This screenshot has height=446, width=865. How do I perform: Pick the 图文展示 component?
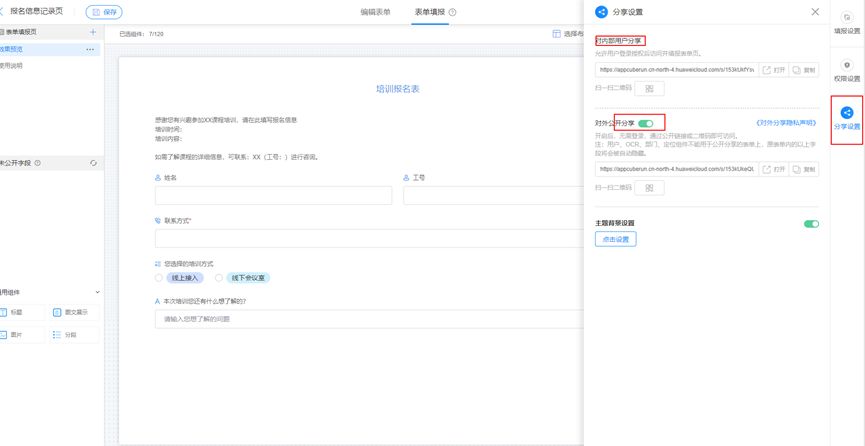pos(74,312)
